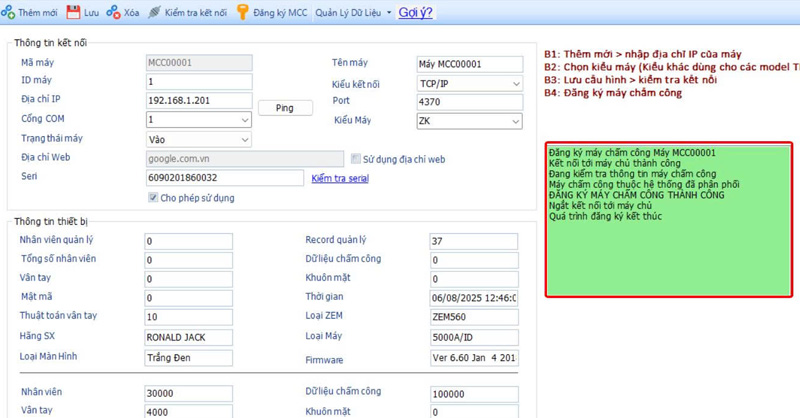The height and width of the screenshot is (418, 800).
Task: Click the Kiểm tra kết nối plug icon
Action: pos(154,12)
